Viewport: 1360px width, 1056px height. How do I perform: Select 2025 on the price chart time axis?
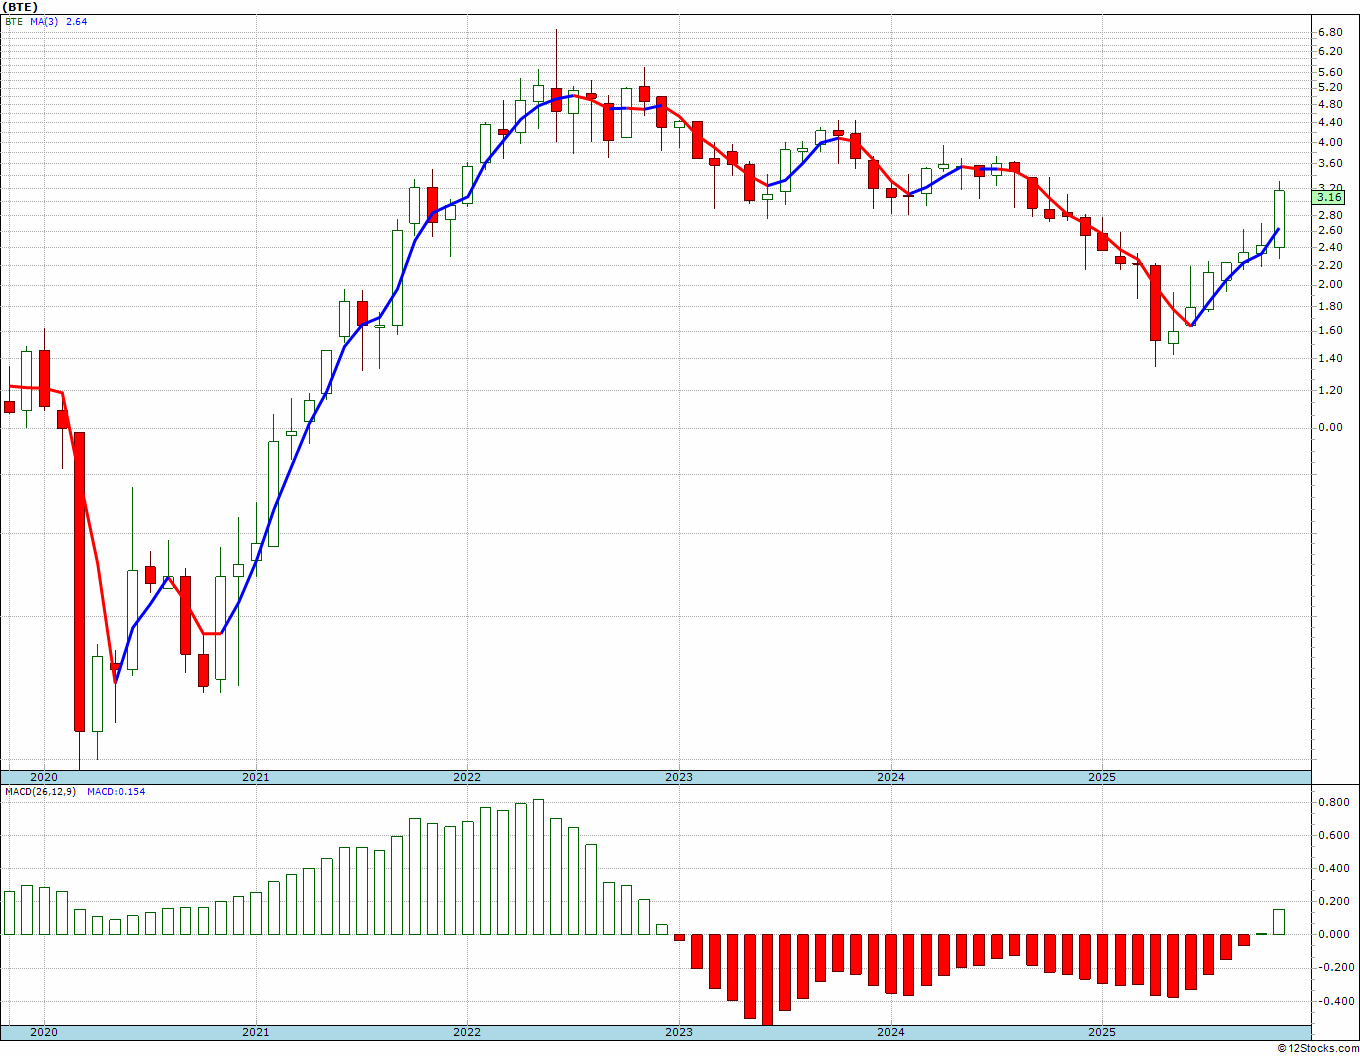pos(1102,777)
